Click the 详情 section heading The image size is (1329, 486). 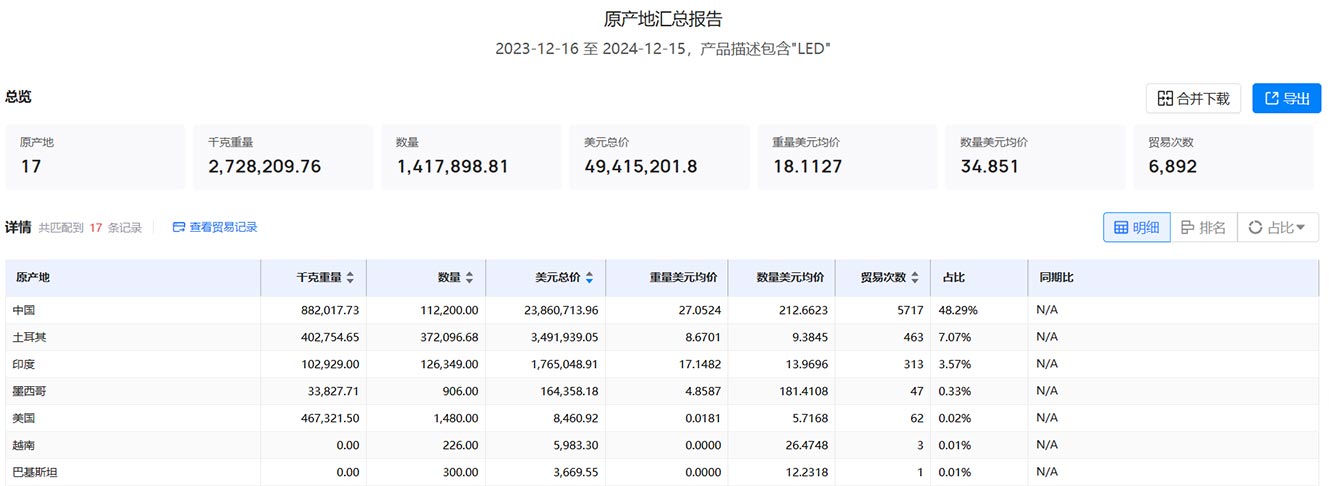click(18, 227)
